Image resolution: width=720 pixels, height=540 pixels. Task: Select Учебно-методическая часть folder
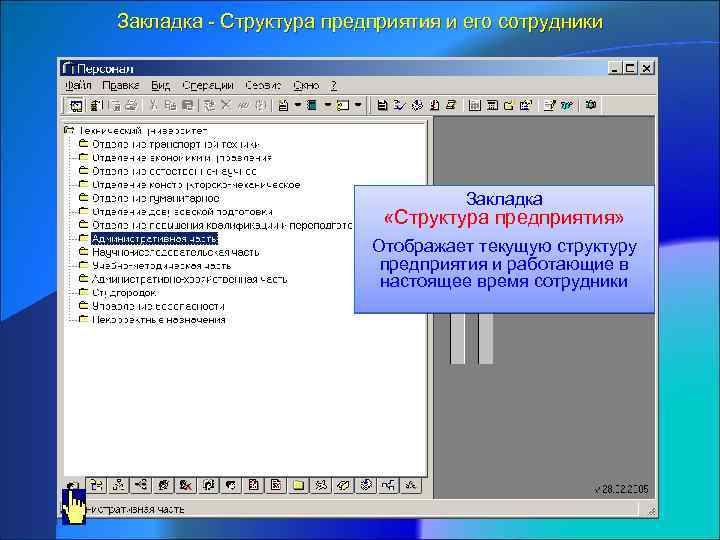pos(162,266)
